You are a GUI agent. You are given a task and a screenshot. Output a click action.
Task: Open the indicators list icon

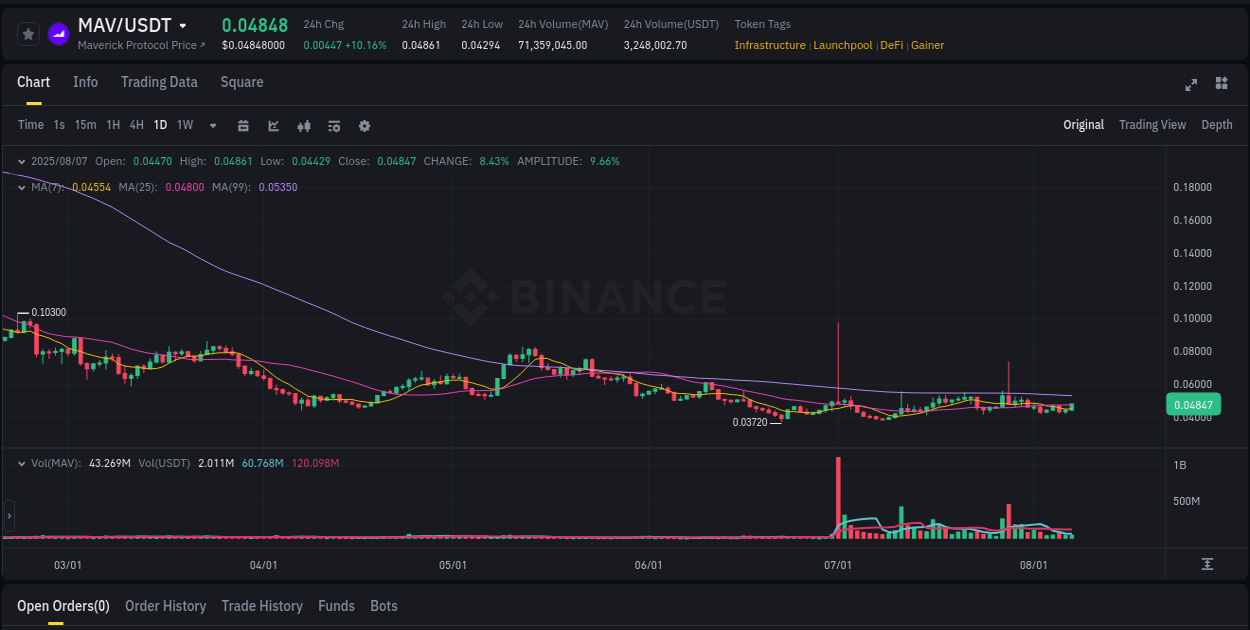(x=334, y=125)
